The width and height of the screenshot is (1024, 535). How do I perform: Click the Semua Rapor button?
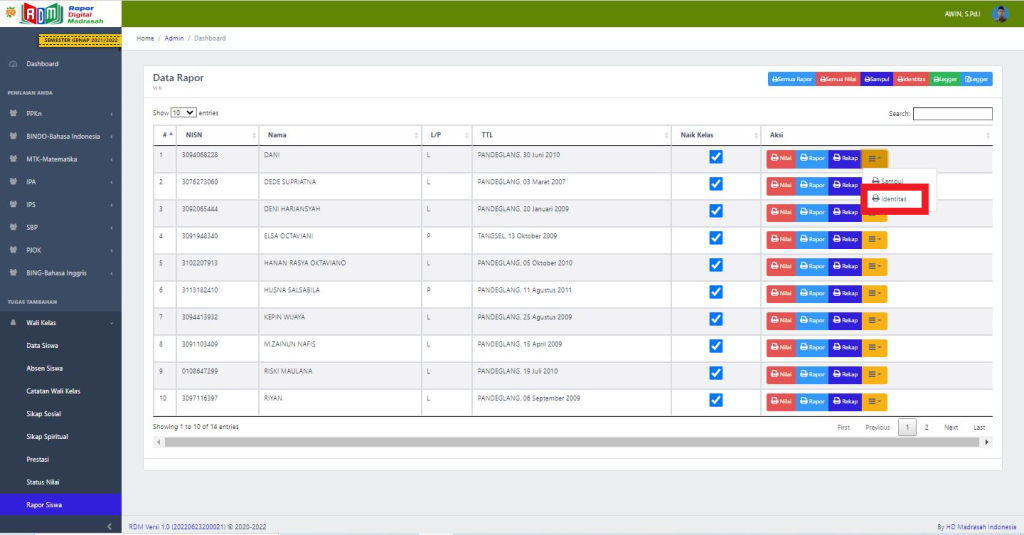(792, 79)
